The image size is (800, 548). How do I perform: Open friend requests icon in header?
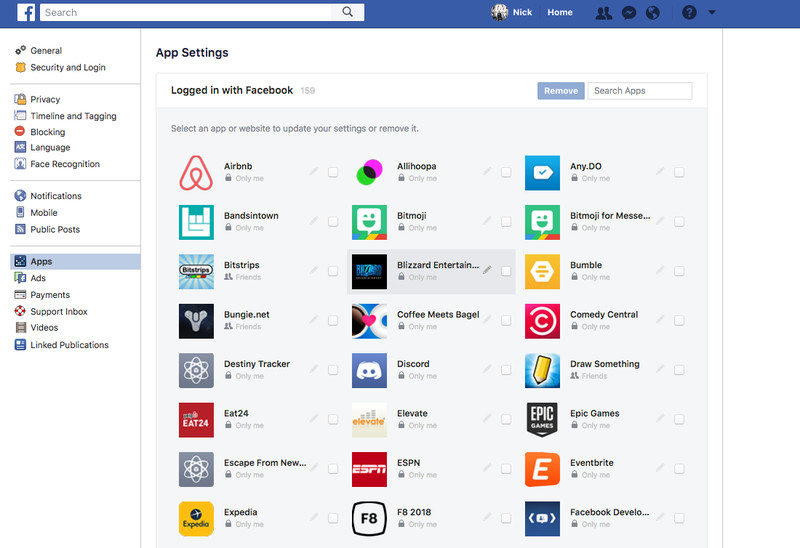pos(604,13)
